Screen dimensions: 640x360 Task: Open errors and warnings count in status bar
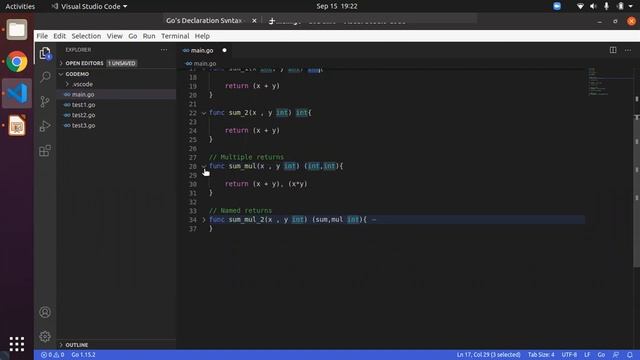pyautogui.click(x=52, y=355)
